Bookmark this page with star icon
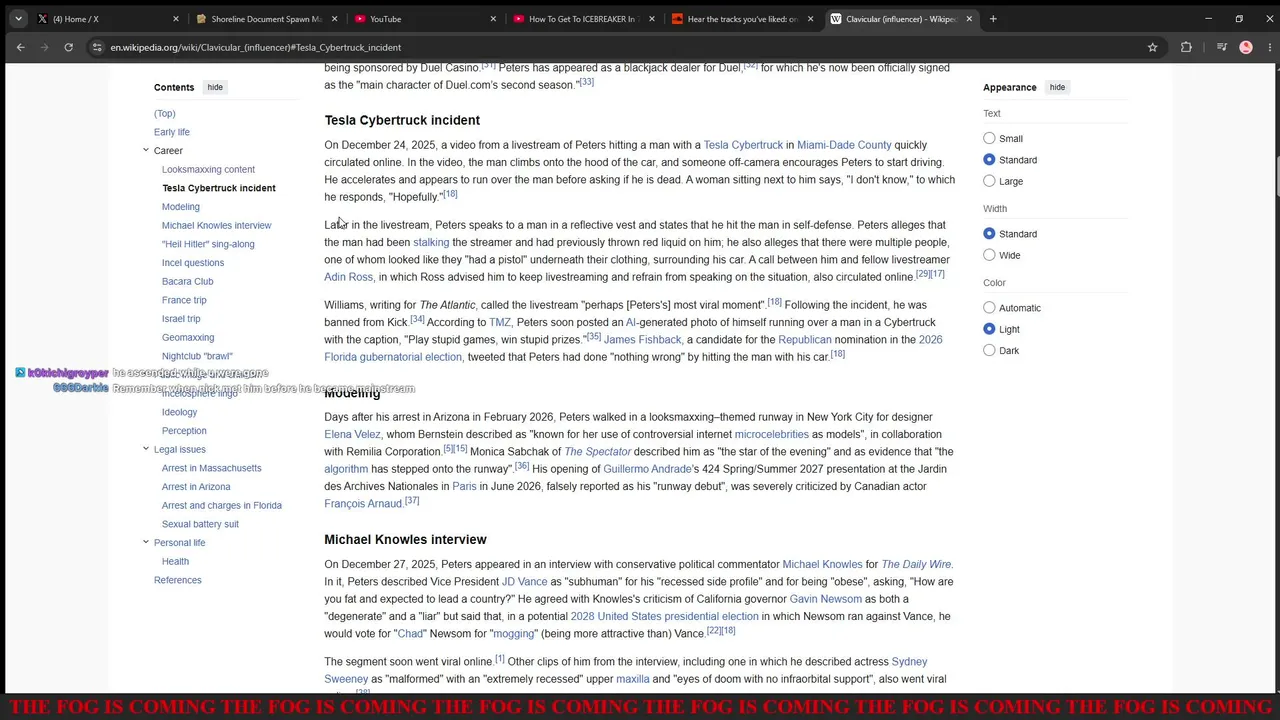The width and height of the screenshot is (1280, 720). [x=1152, y=47]
